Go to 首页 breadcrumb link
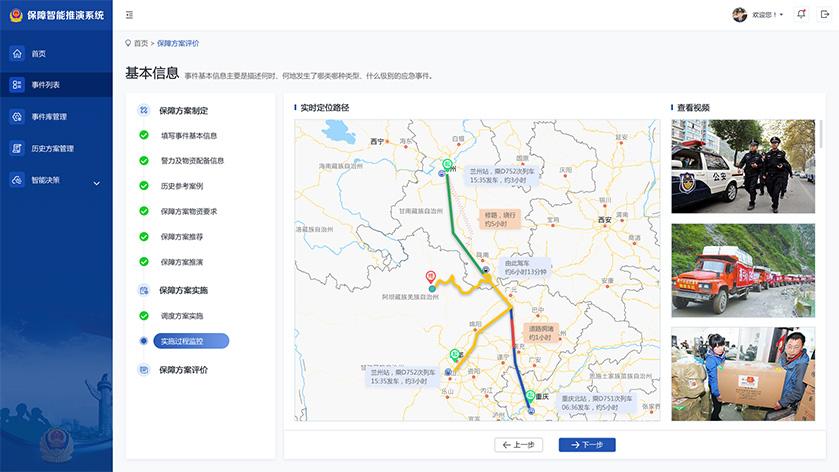This screenshot has width=839, height=472. (x=141, y=43)
